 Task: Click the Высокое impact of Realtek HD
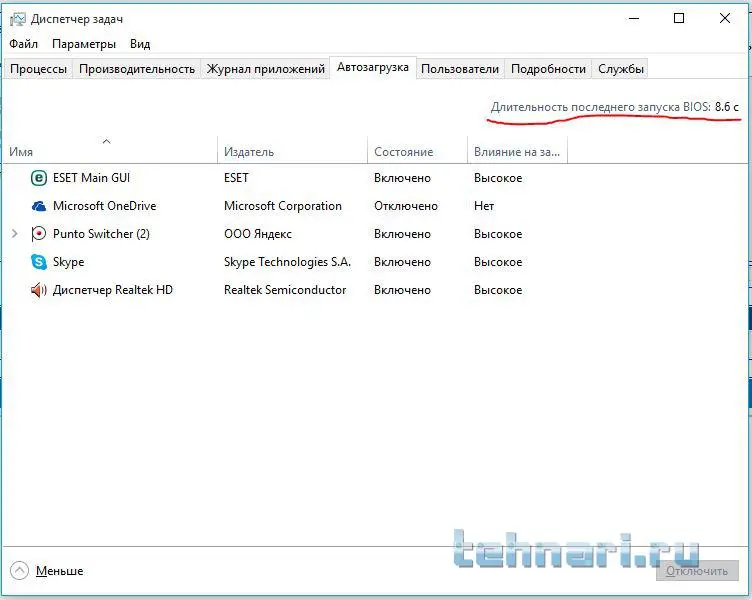[x=498, y=290]
